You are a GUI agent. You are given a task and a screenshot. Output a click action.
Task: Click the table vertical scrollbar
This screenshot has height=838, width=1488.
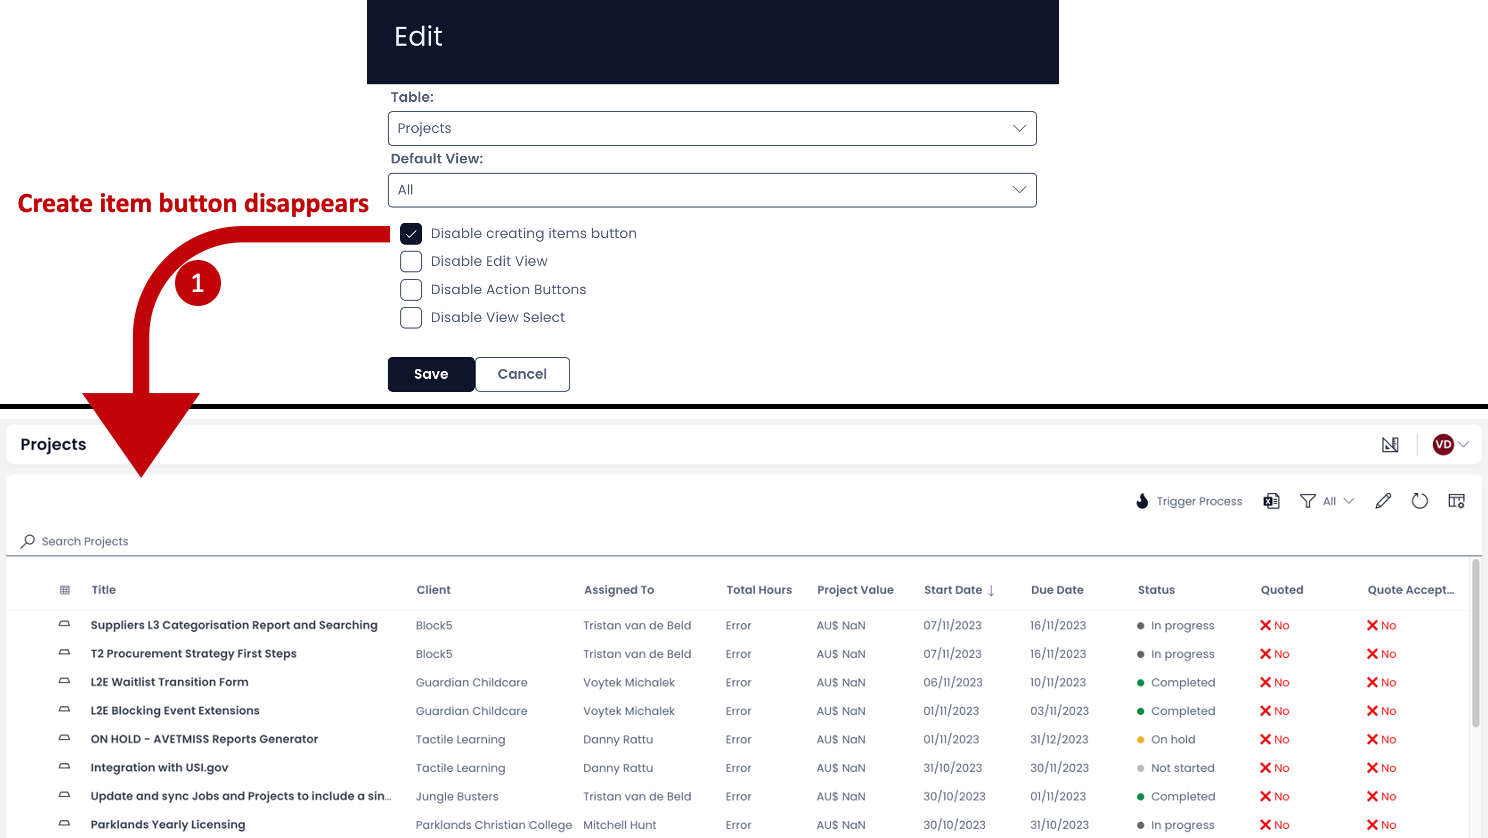[1475, 645]
